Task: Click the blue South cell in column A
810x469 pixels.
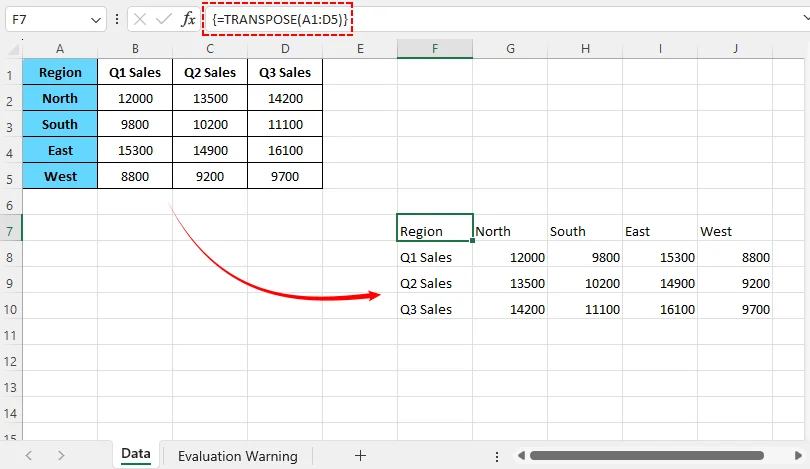Action: pos(60,124)
